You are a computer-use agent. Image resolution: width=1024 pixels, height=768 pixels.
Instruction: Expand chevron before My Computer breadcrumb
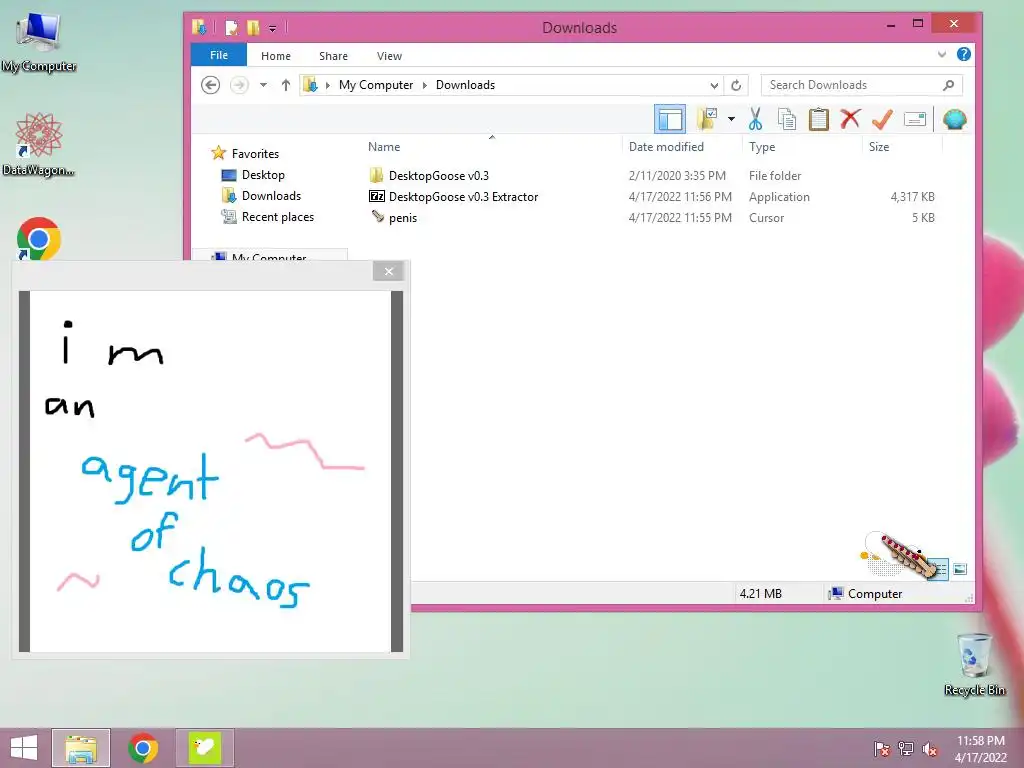(x=328, y=86)
